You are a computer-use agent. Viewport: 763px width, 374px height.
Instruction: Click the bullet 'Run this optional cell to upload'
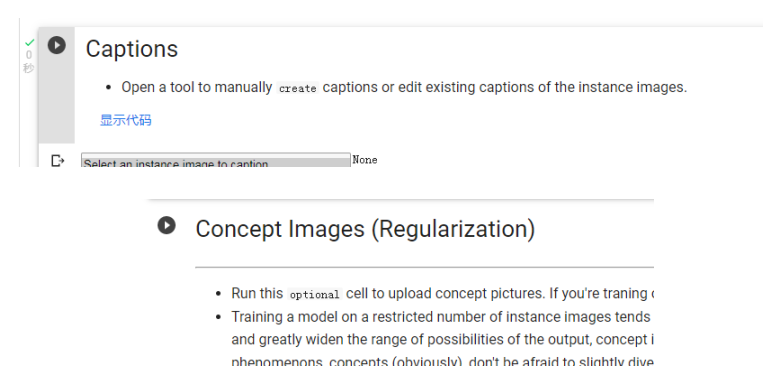pos(443,294)
